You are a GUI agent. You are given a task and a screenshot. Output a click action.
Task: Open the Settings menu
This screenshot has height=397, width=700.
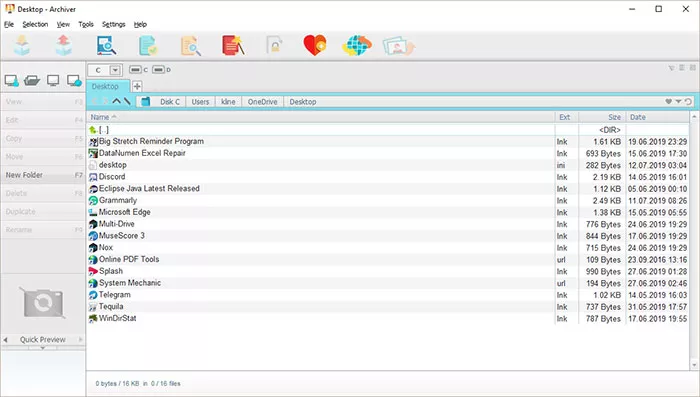click(x=113, y=24)
